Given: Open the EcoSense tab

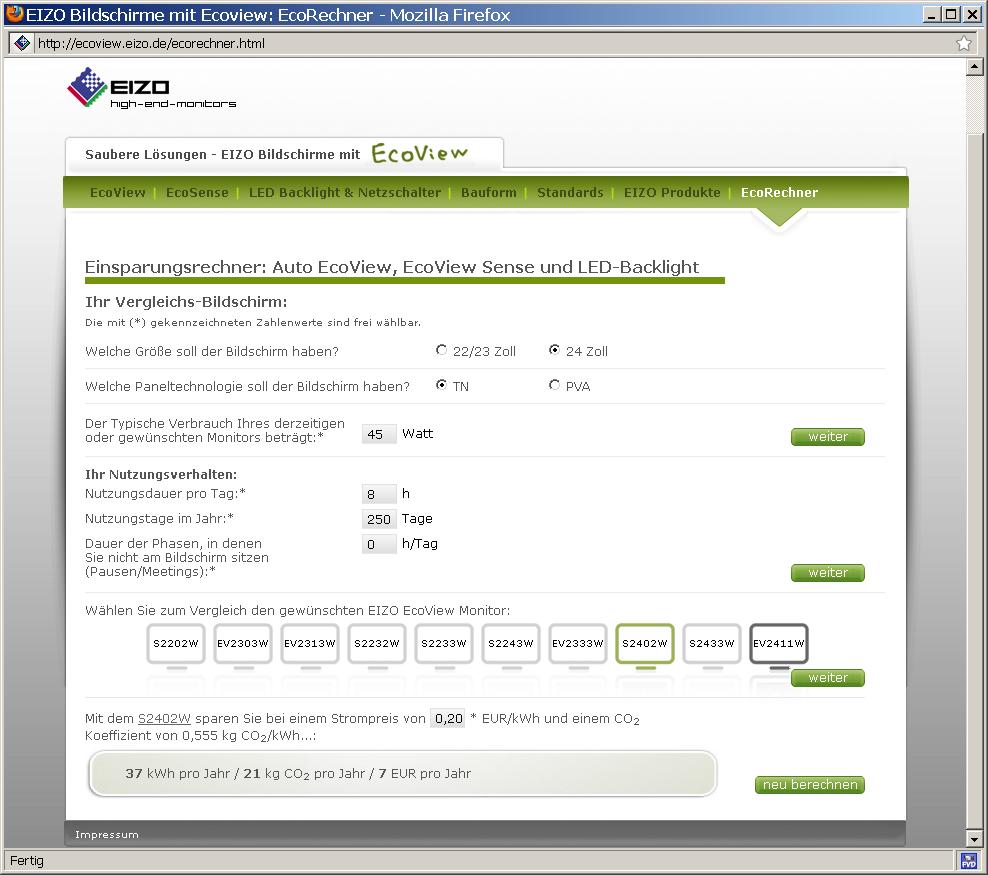Looking at the screenshot, I should click(x=197, y=193).
